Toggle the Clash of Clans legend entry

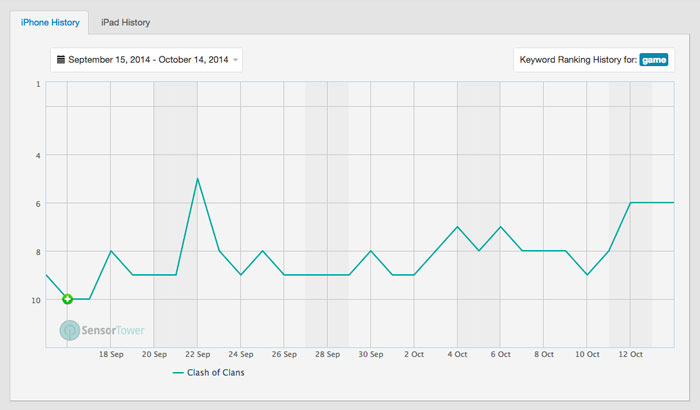208,372
